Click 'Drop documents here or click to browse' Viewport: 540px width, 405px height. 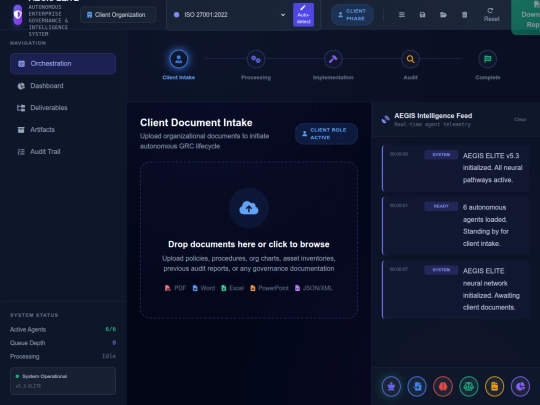[x=249, y=244]
